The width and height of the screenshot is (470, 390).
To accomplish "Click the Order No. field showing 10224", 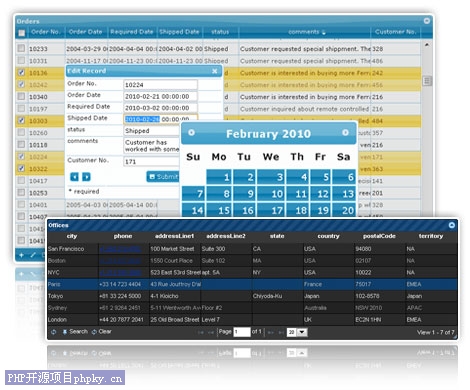I will [x=160, y=85].
